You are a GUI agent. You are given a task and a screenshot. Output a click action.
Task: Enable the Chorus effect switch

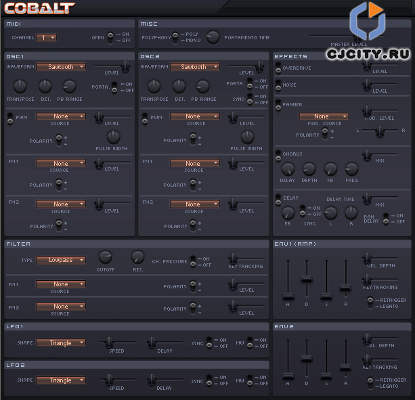(278, 155)
